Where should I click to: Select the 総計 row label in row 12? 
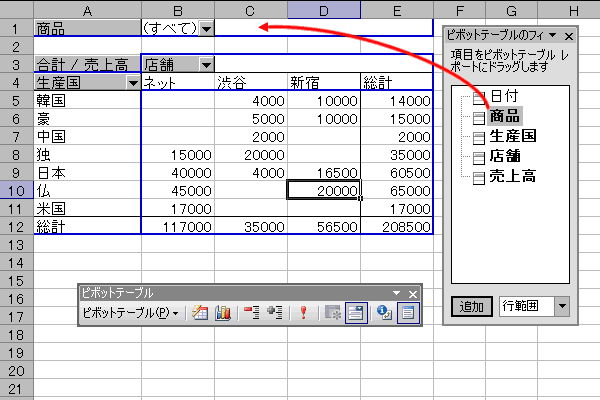click(88, 226)
